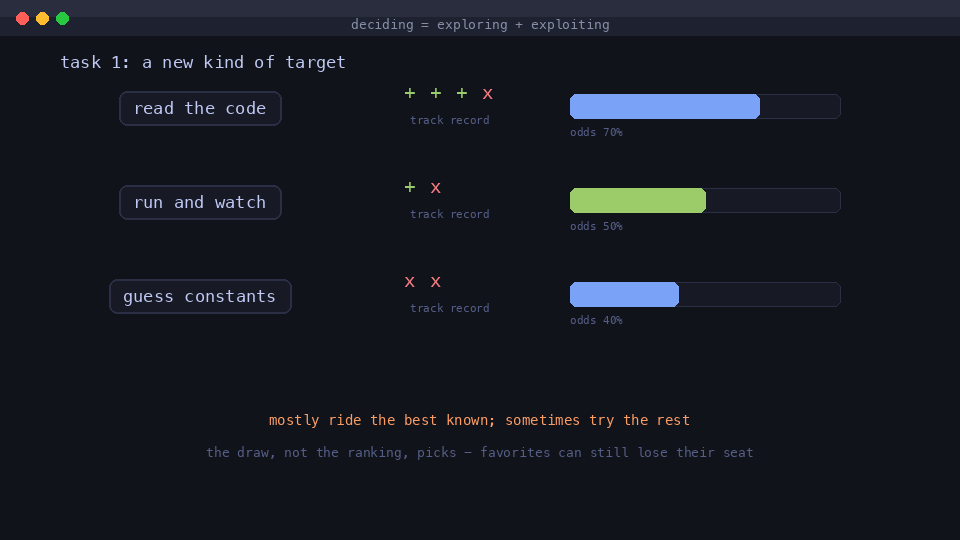Click 'track record' label under run and watch
Screen dimensions: 960x540
[449, 214]
